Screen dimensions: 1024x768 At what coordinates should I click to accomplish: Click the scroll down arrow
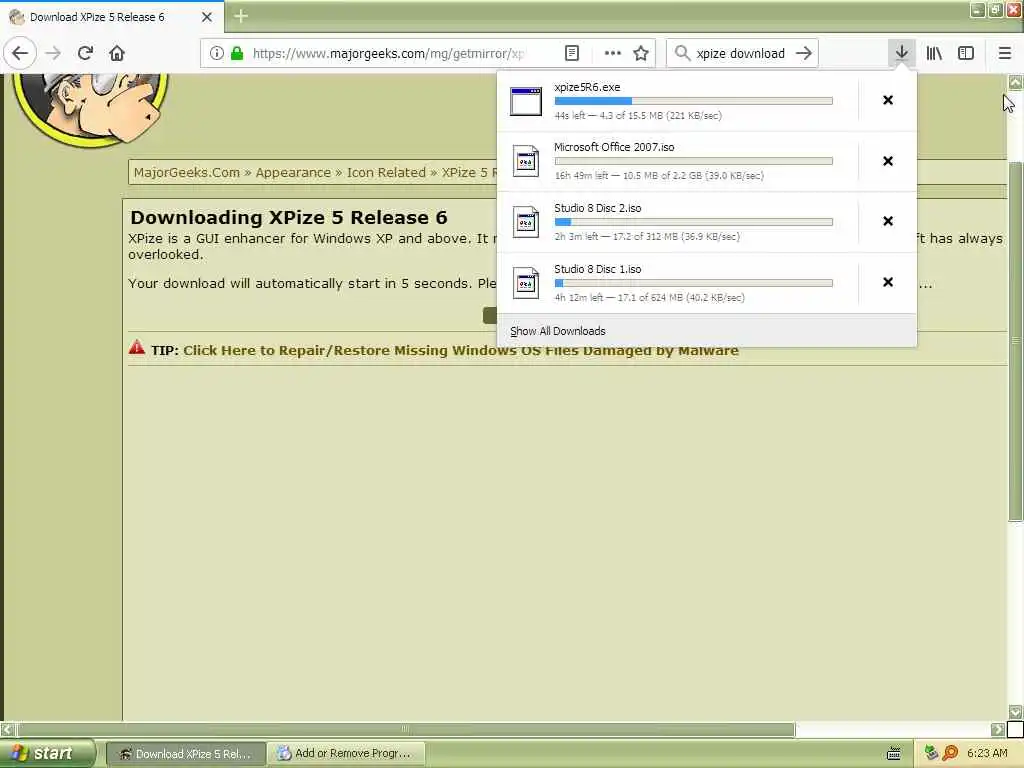1015,712
